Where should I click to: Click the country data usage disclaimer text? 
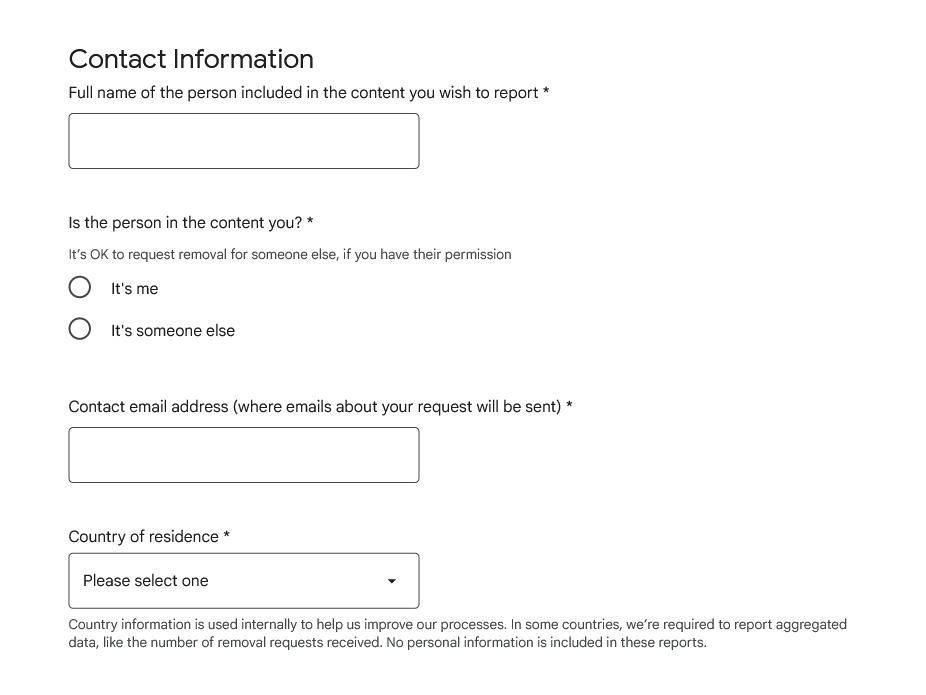tap(456, 634)
